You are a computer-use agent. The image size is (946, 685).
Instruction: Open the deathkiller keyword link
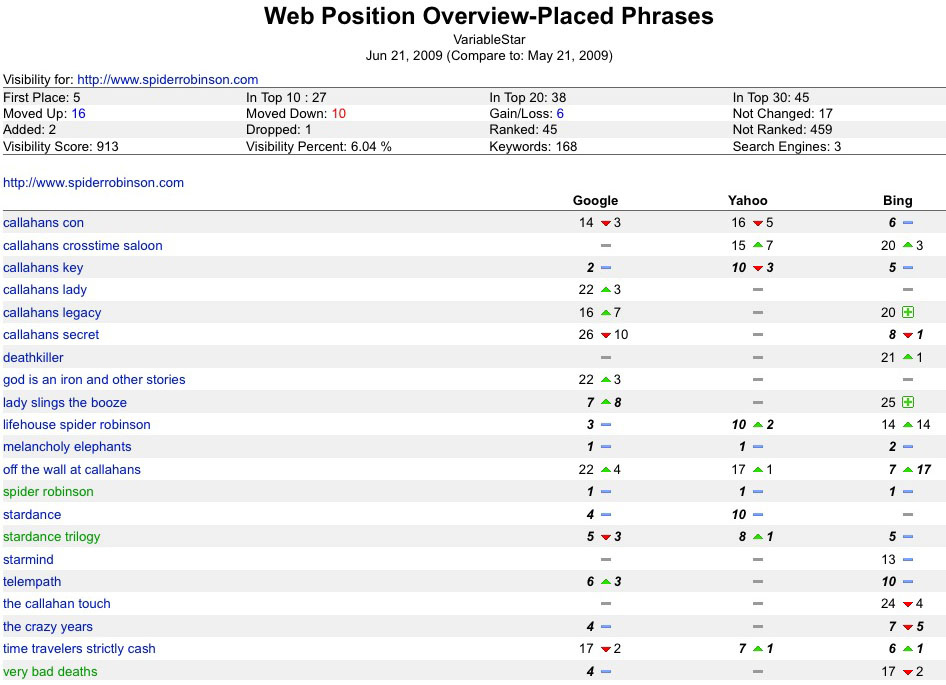tap(33, 357)
